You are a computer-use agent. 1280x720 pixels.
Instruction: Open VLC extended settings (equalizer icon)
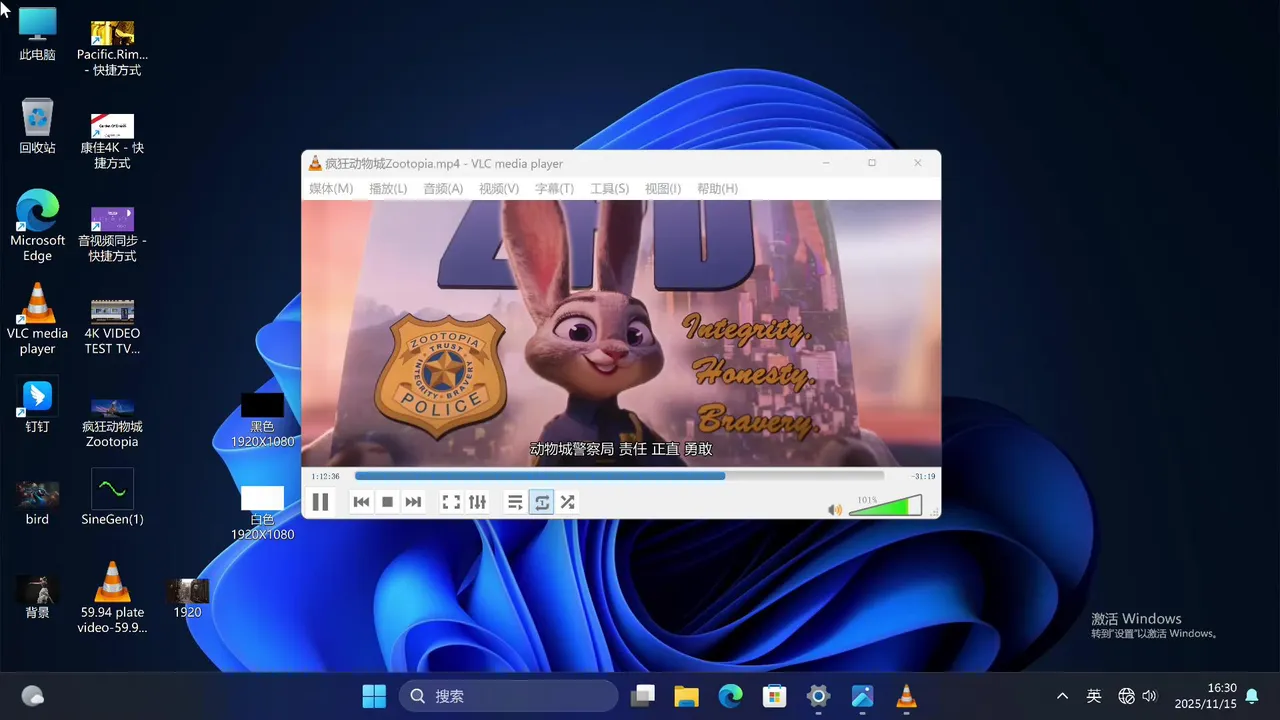coord(477,502)
